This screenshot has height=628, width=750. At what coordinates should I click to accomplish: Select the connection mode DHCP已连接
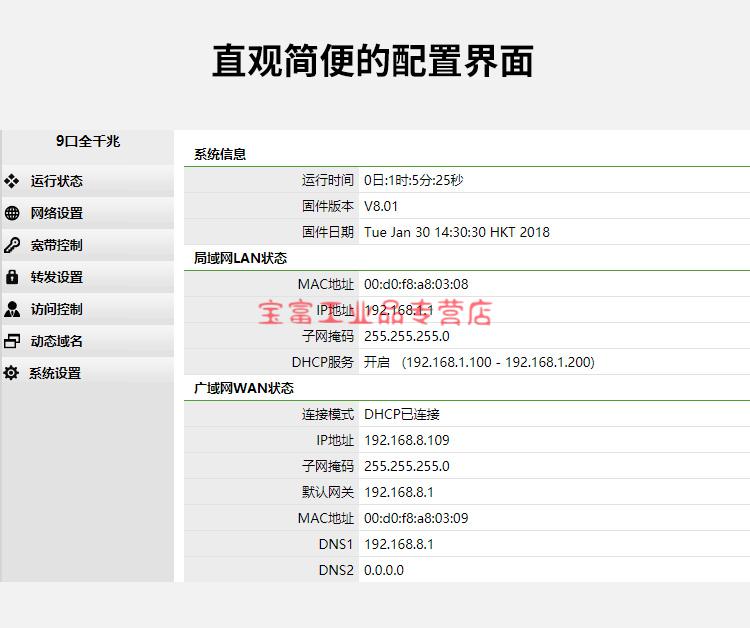coord(402,414)
